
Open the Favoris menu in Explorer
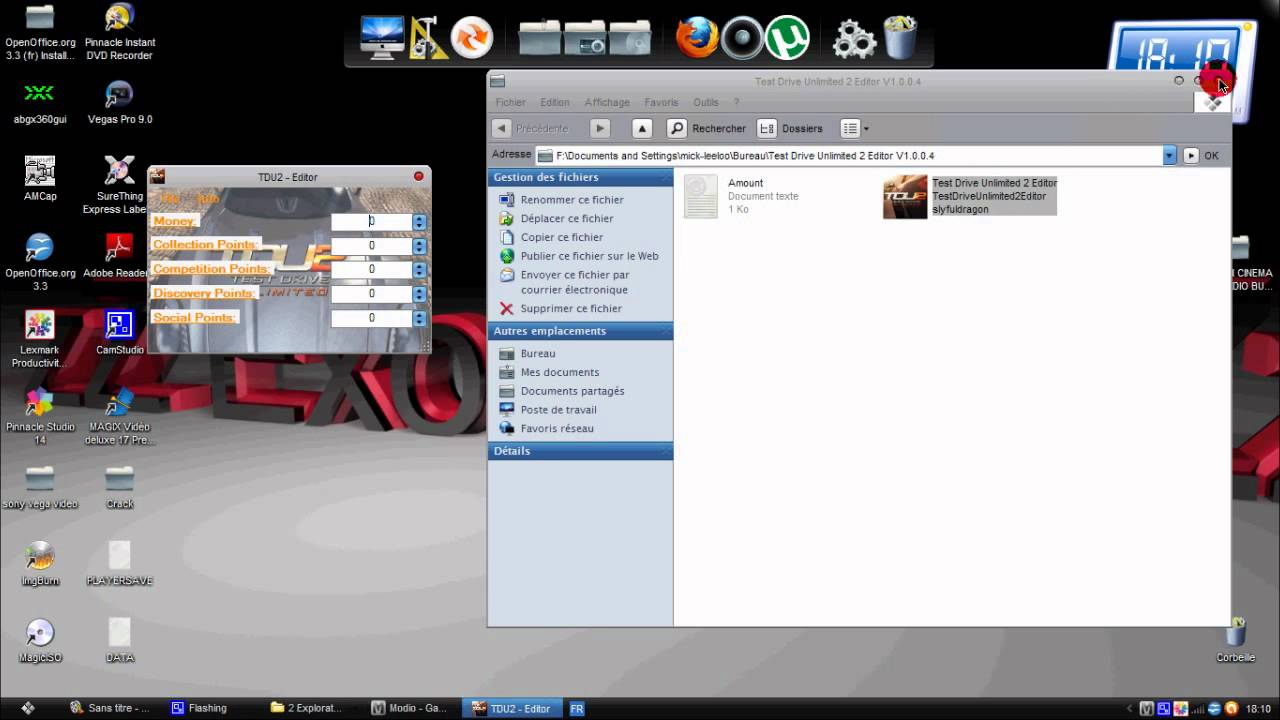point(661,102)
